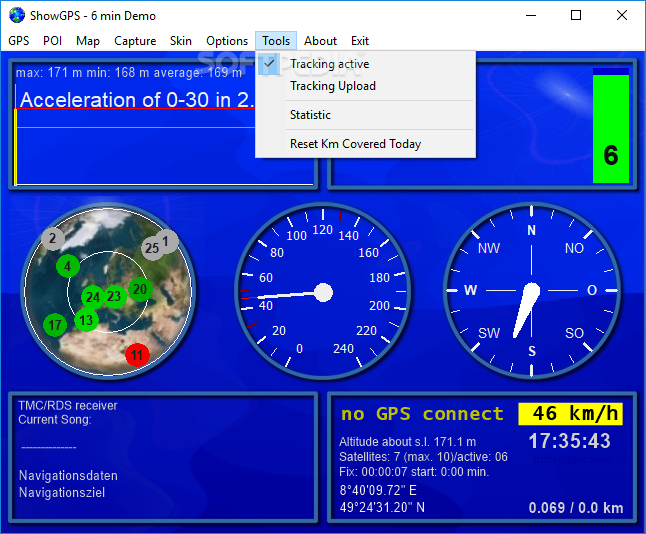Viewport: 646px width, 534px height.
Task: Click satellite marker 1
Action: 167,241
